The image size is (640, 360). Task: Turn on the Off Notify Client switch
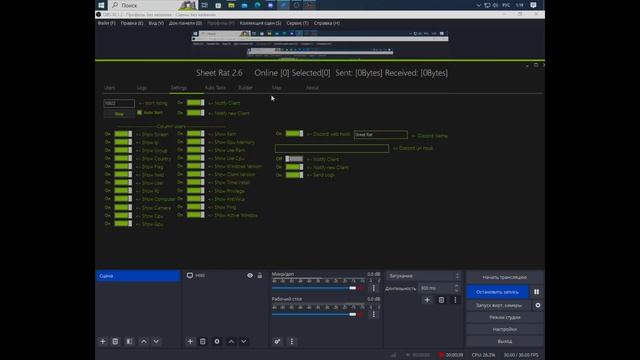pyautogui.click(x=294, y=159)
